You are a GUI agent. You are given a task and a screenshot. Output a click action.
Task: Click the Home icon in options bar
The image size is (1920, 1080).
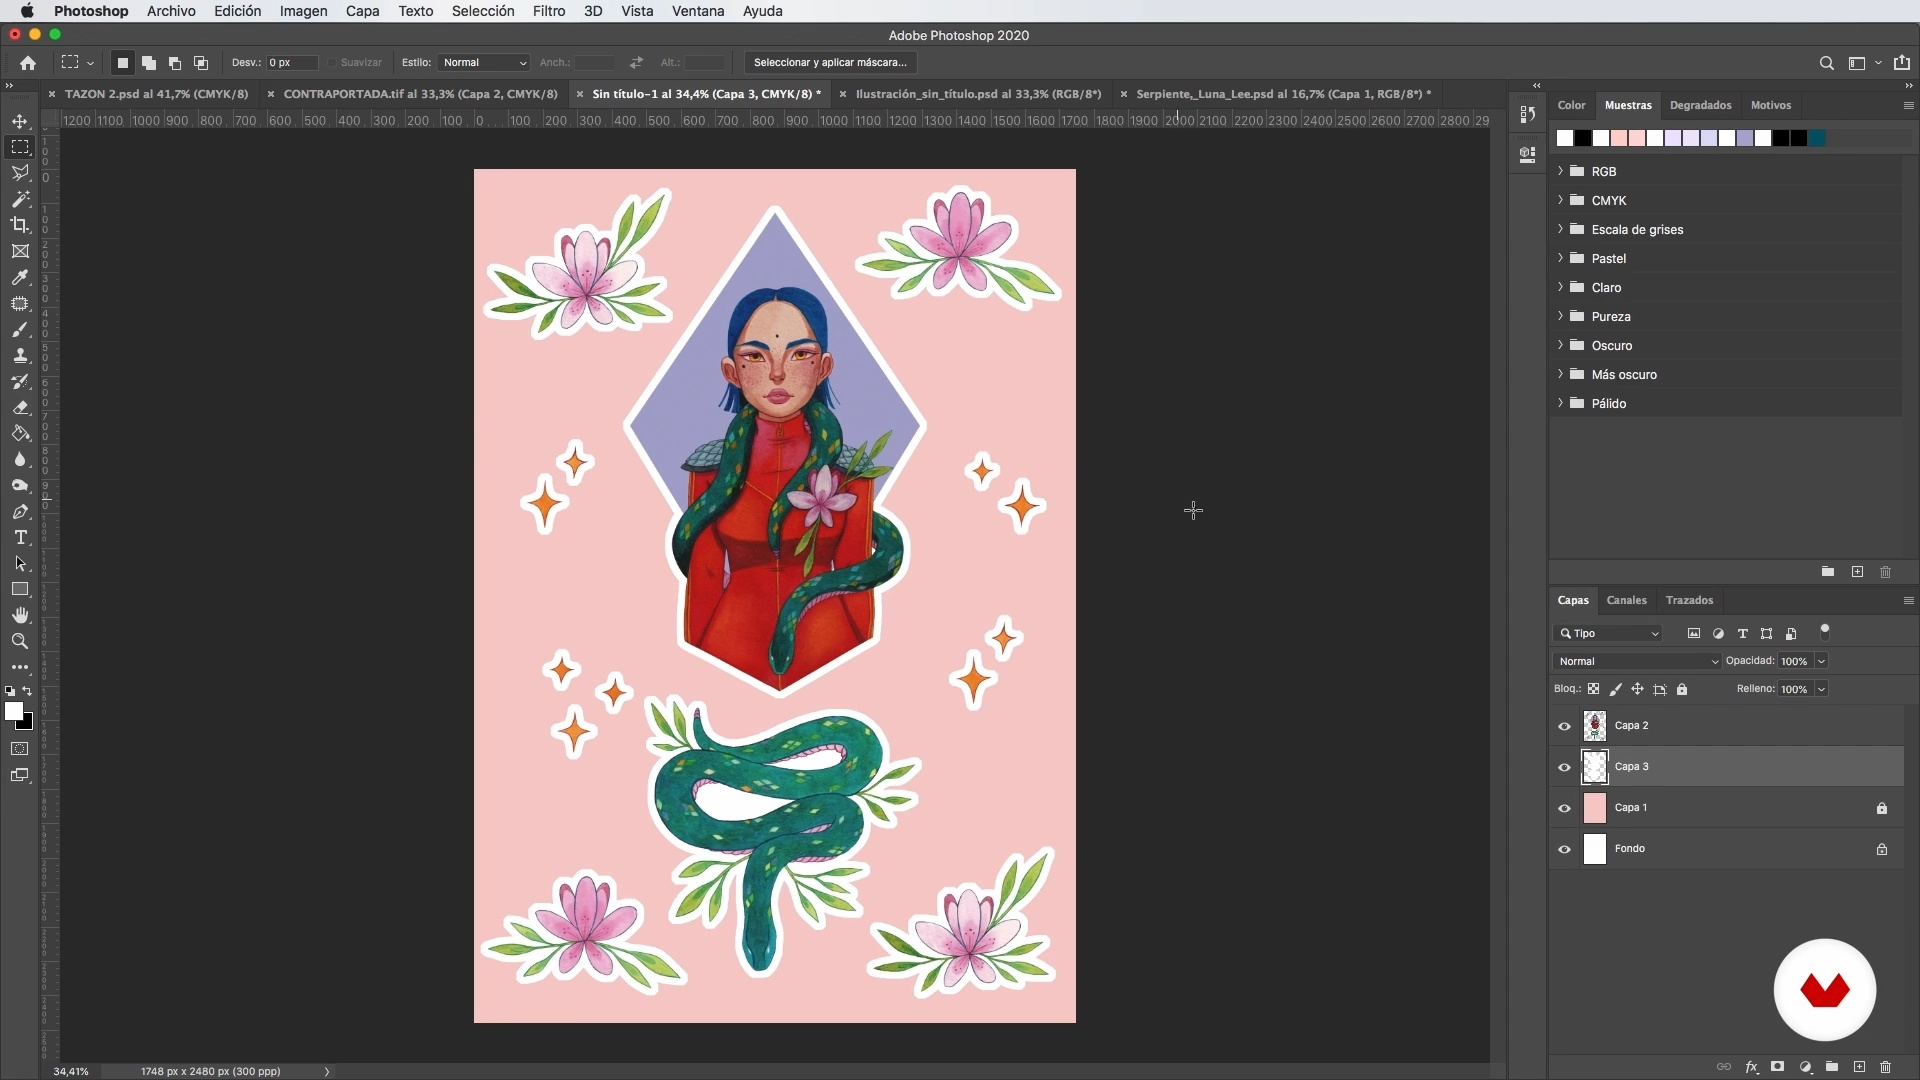28,62
